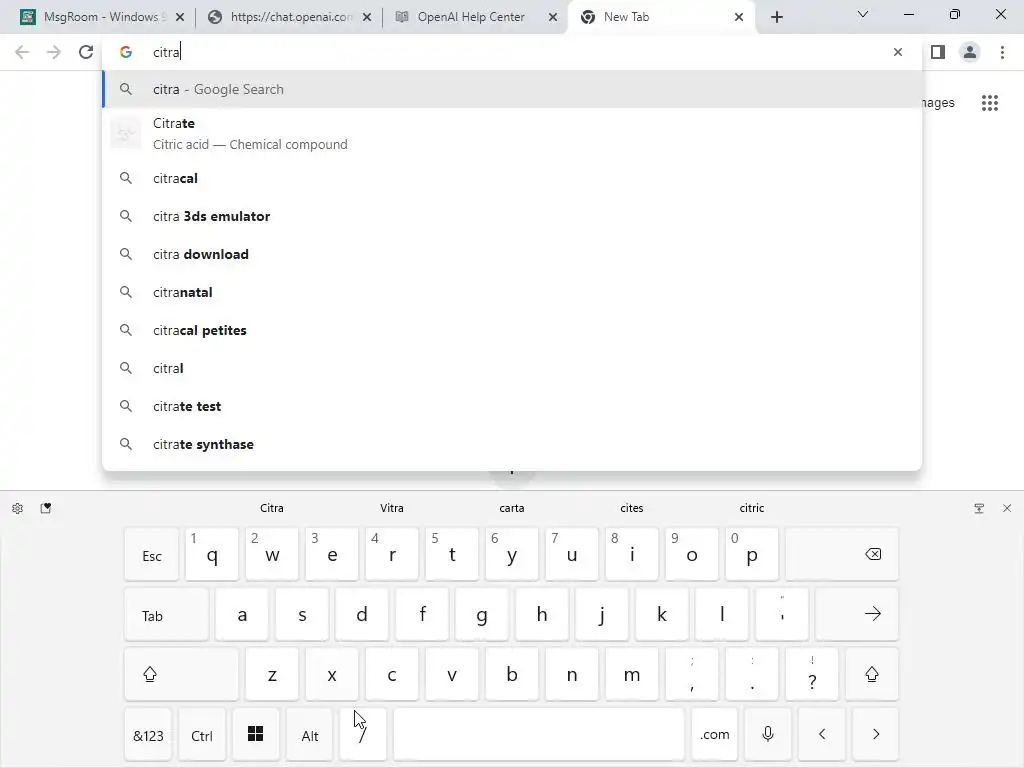Image resolution: width=1024 pixels, height=768 pixels.
Task: Tap the right arrow cursor key
Action: [x=876, y=734]
